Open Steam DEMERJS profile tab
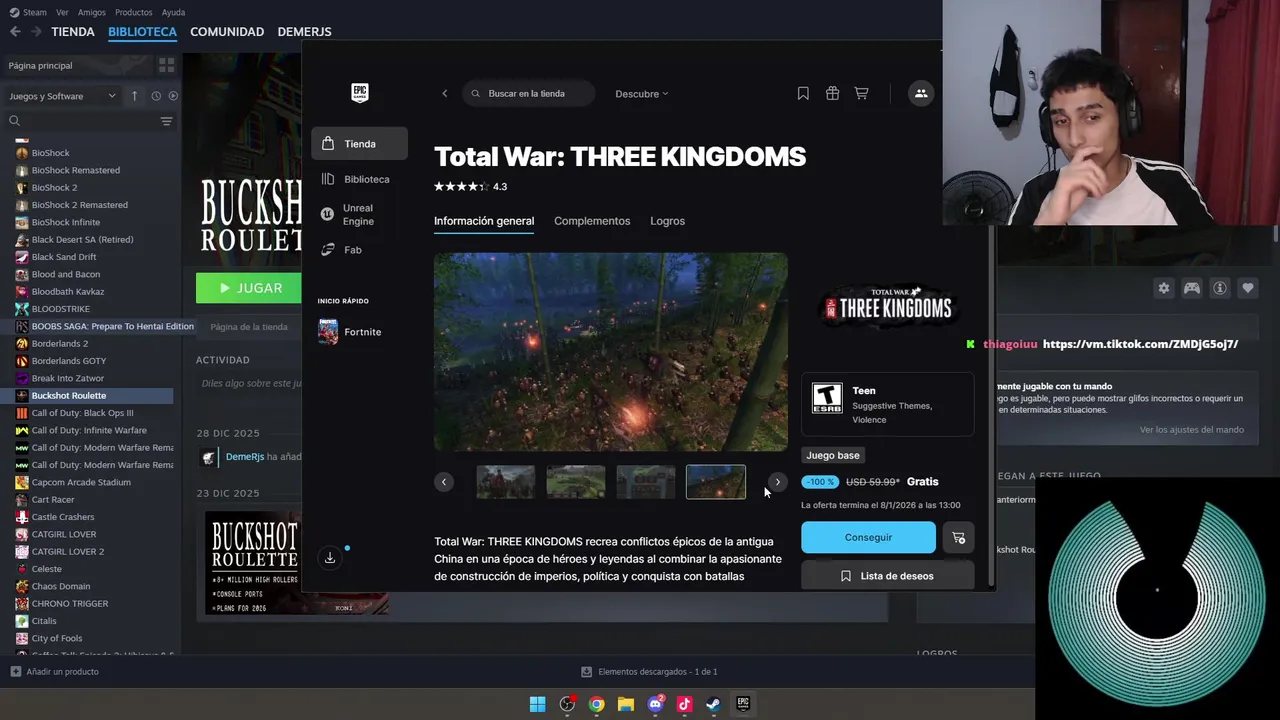 pyautogui.click(x=304, y=32)
